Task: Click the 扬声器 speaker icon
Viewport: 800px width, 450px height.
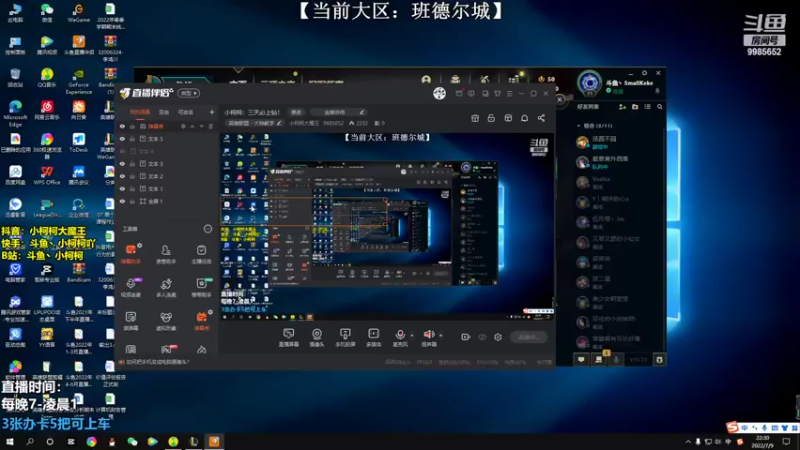Action: click(429, 337)
